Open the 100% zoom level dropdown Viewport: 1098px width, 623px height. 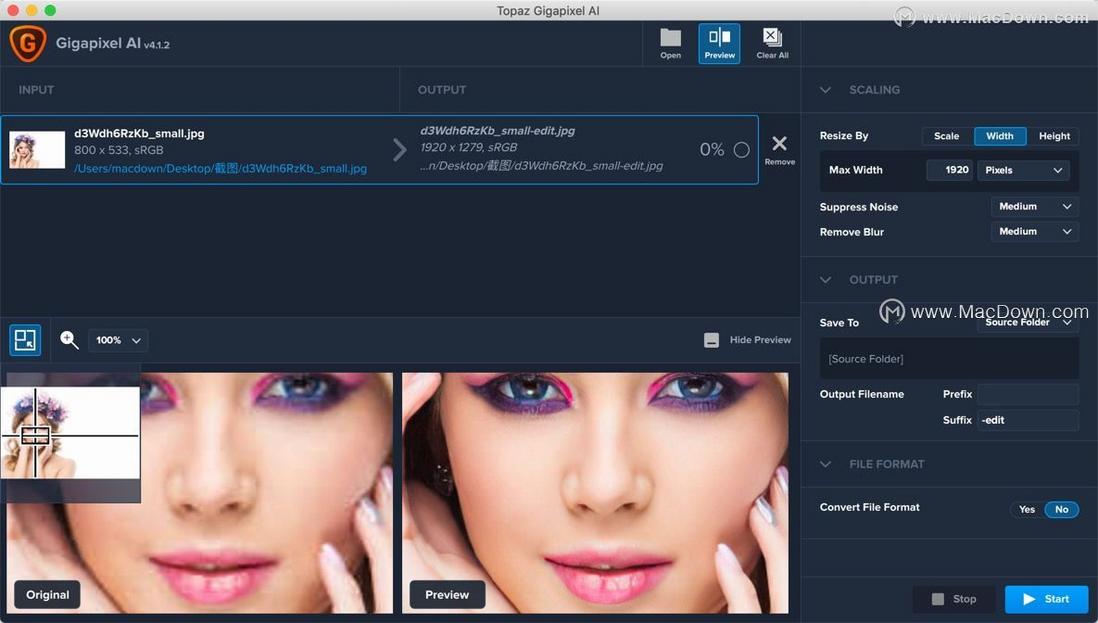click(118, 340)
